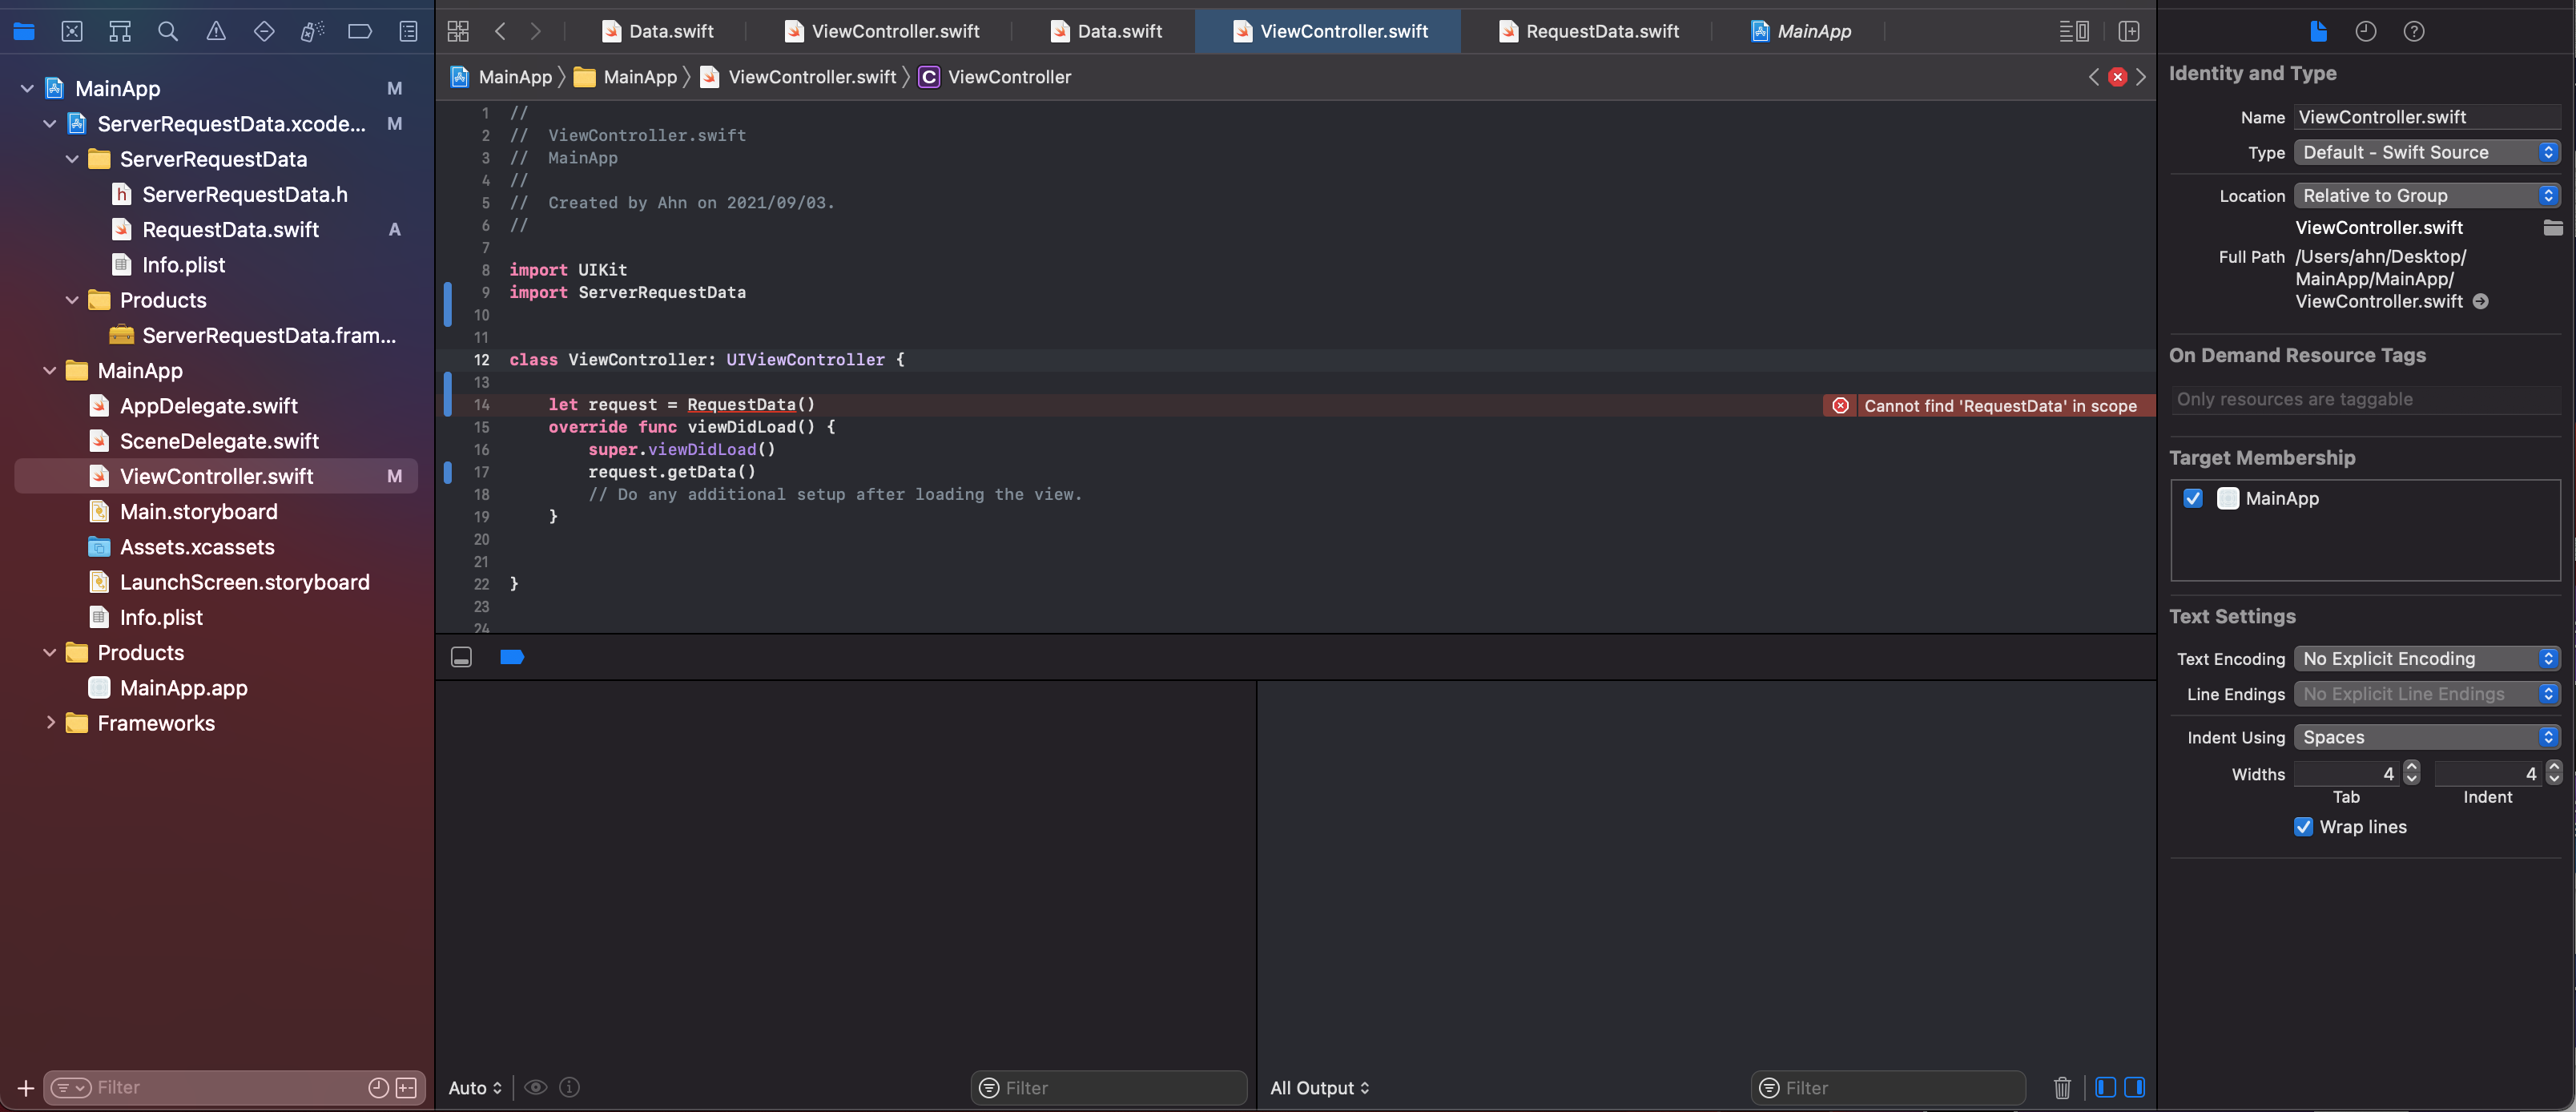Toggle the Wrap lines checkbox
This screenshot has width=2576, height=1112.
pyautogui.click(x=2303, y=827)
